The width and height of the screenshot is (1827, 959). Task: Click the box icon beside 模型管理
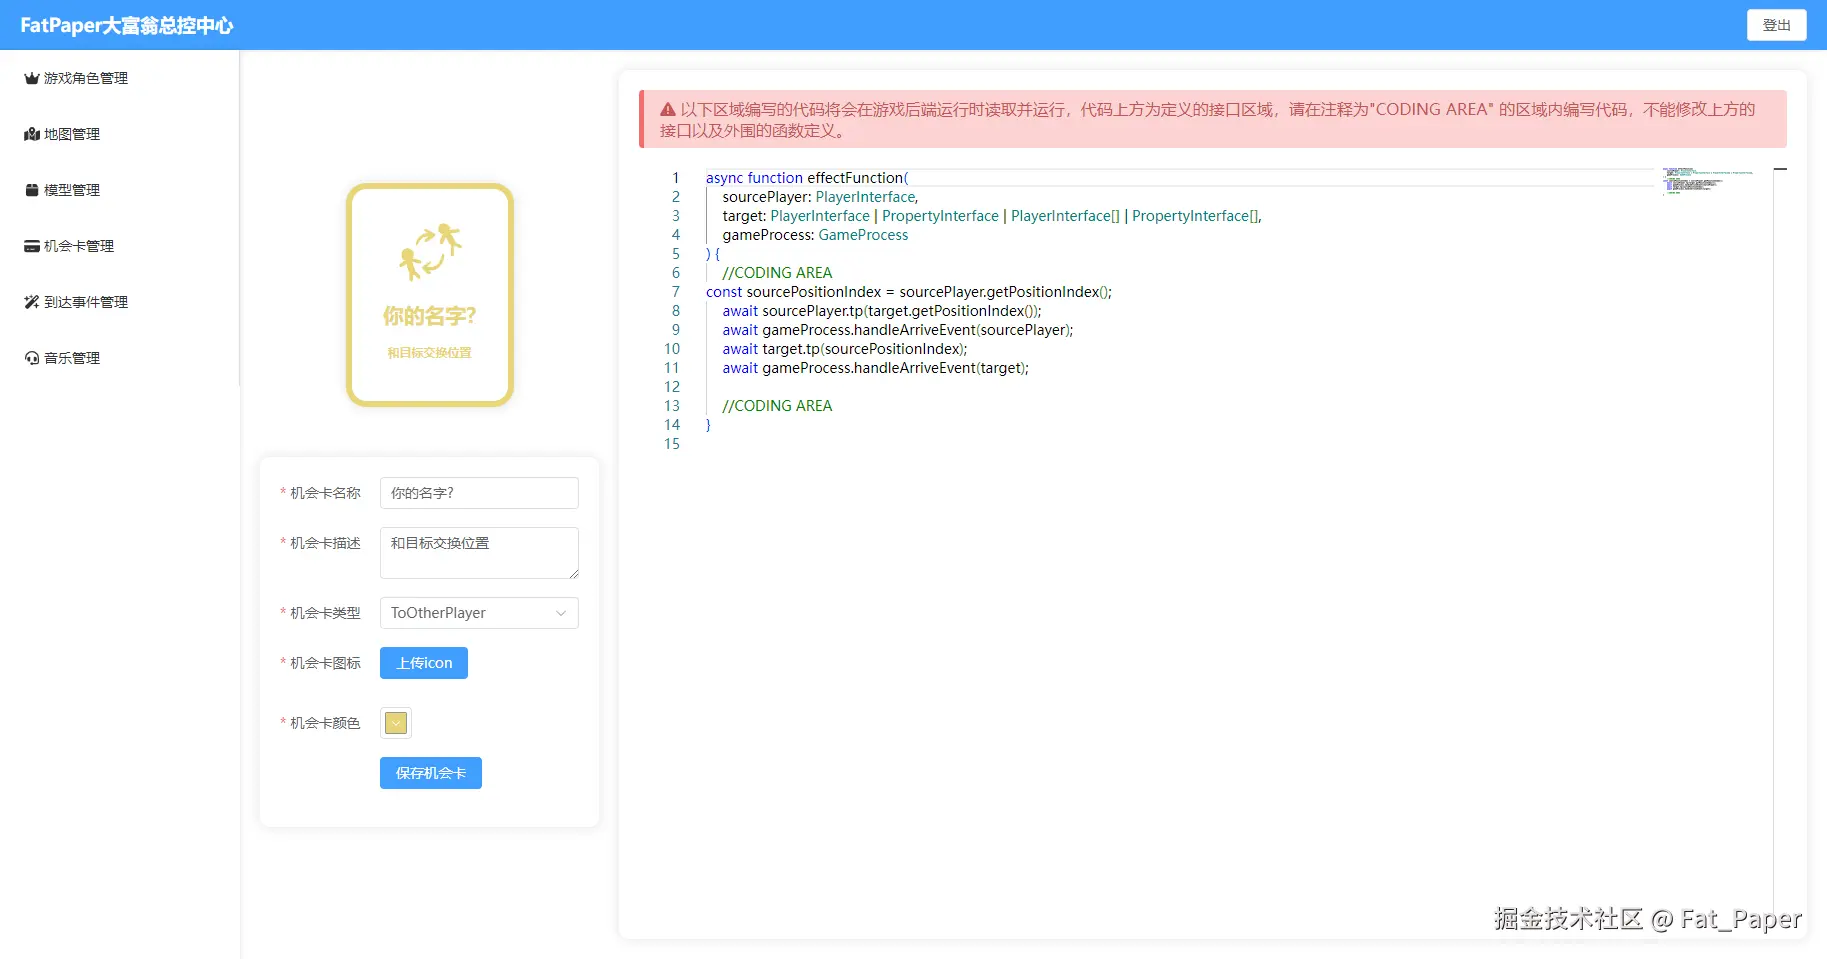click(32, 190)
